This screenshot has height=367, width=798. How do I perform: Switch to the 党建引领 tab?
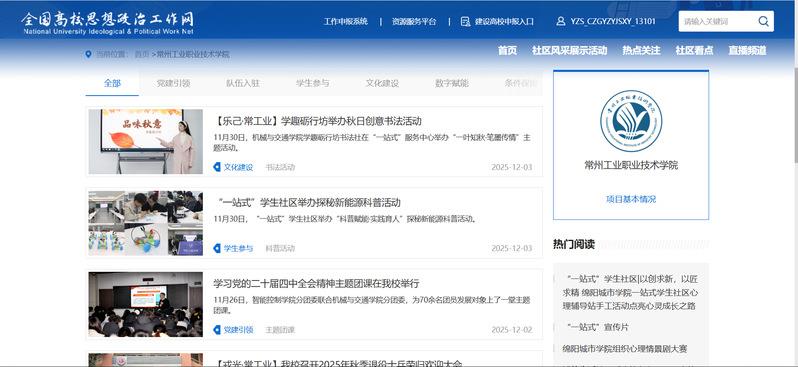pos(174,83)
